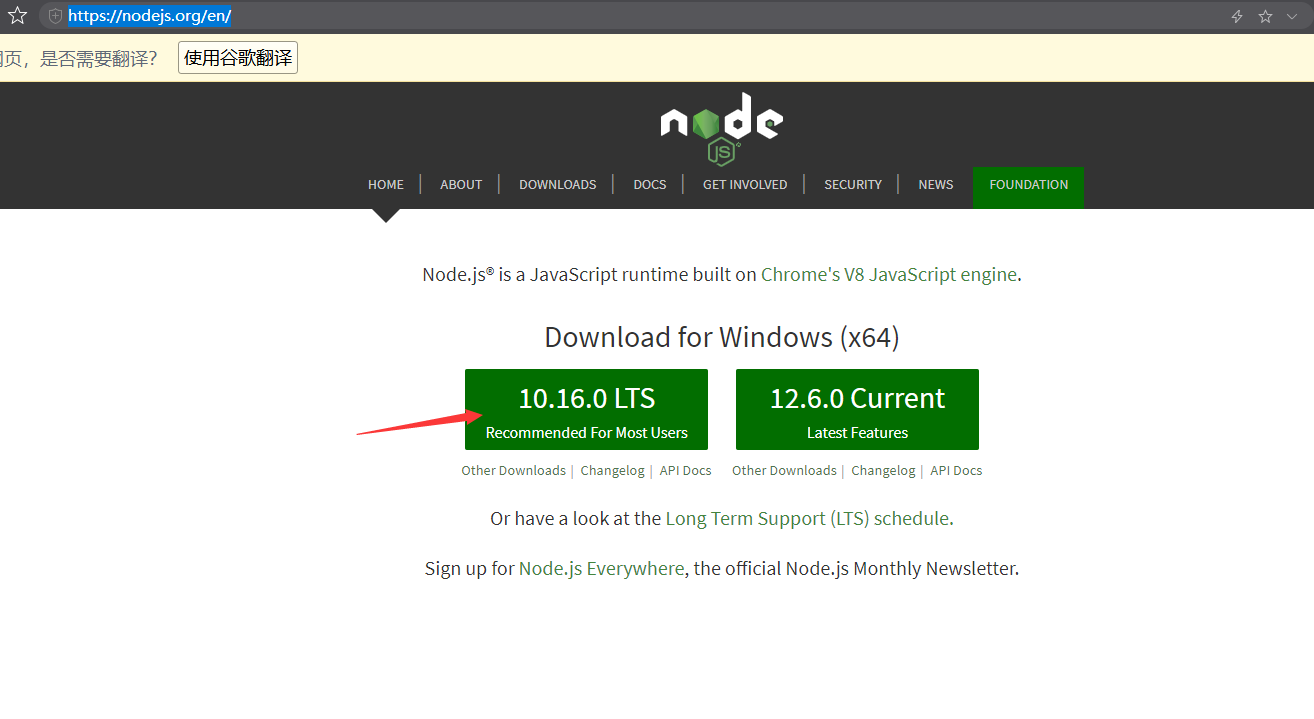Click the lightning bolt icon in address bar
Image resolution: width=1314 pixels, height=719 pixels.
[x=1237, y=16]
